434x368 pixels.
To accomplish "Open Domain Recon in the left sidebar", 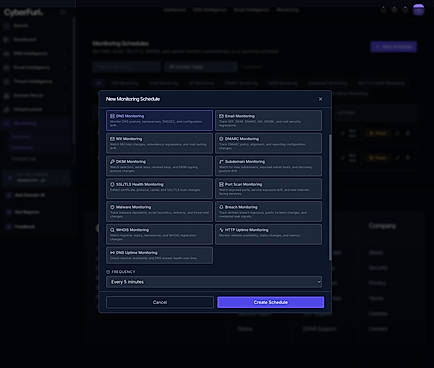I will point(28,95).
